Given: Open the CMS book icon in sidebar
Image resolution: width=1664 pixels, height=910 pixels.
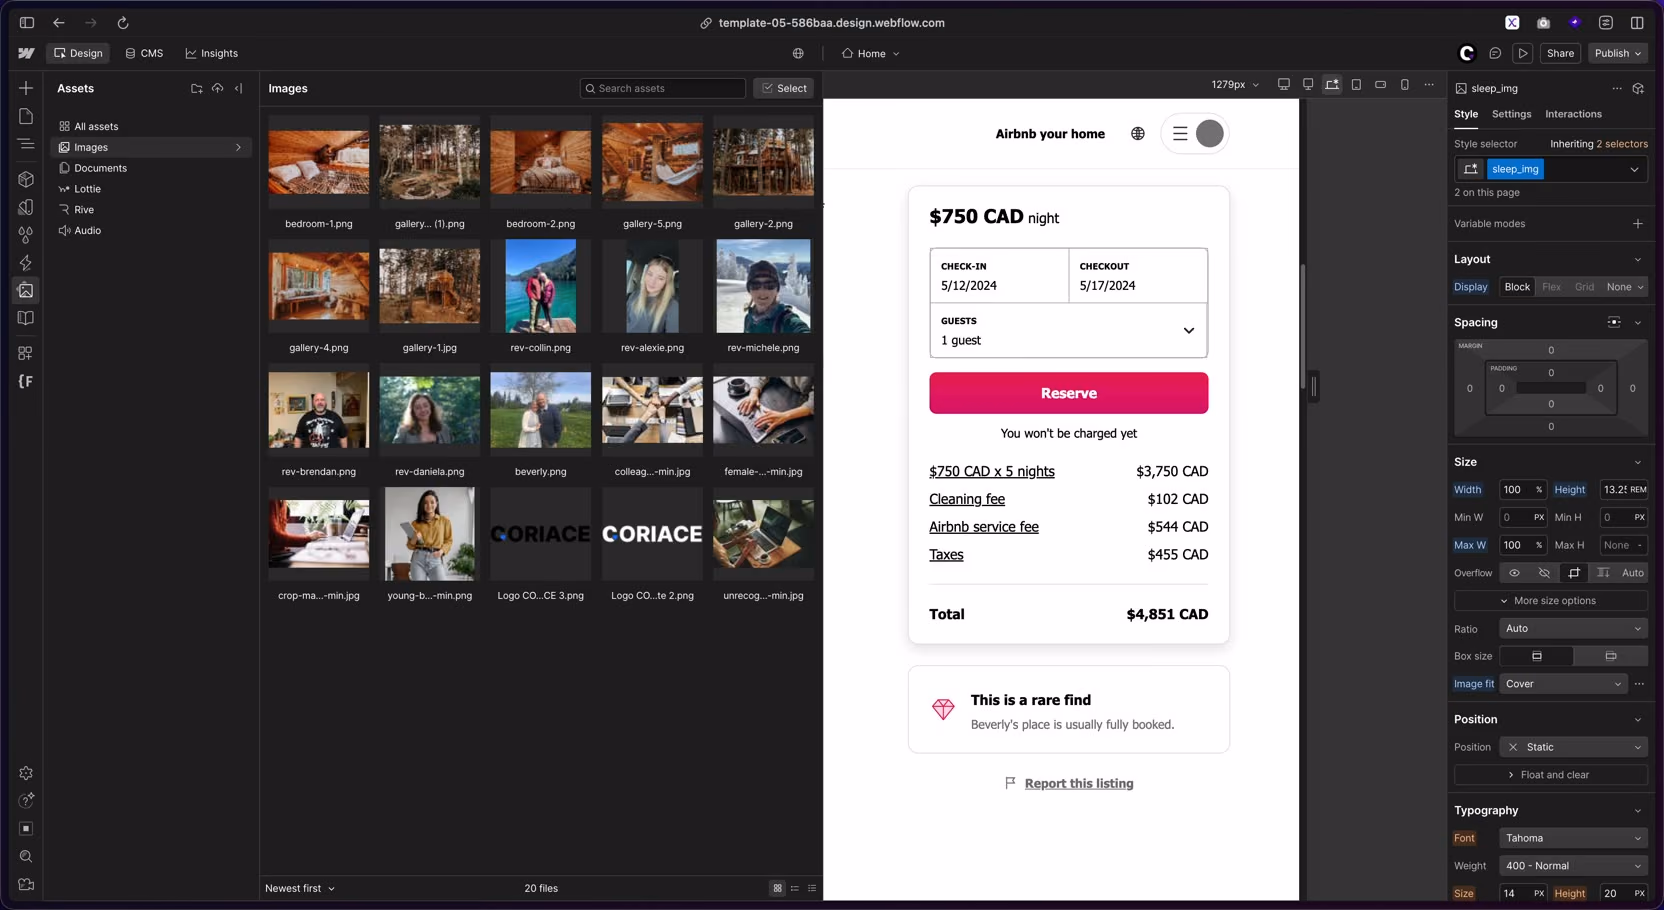Looking at the screenshot, I should pyautogui.click(x=26, y=318).
